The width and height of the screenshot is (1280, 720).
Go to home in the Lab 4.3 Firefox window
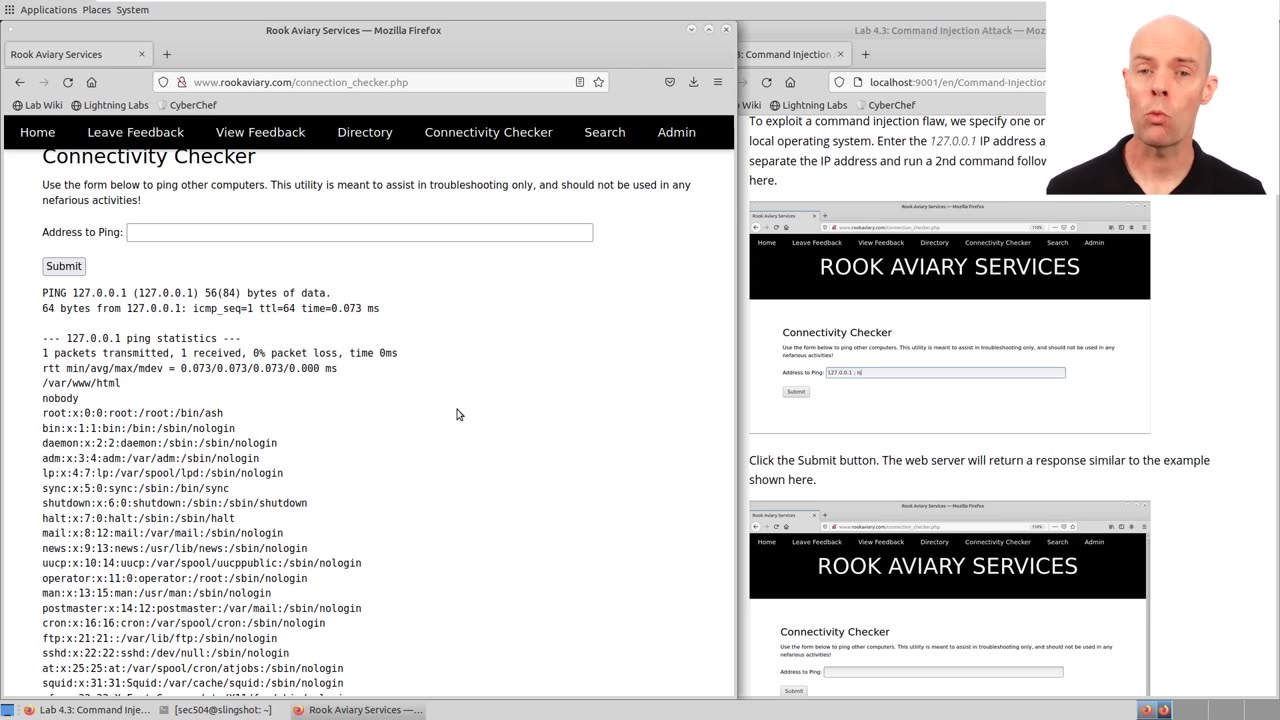tap(790, 82)
